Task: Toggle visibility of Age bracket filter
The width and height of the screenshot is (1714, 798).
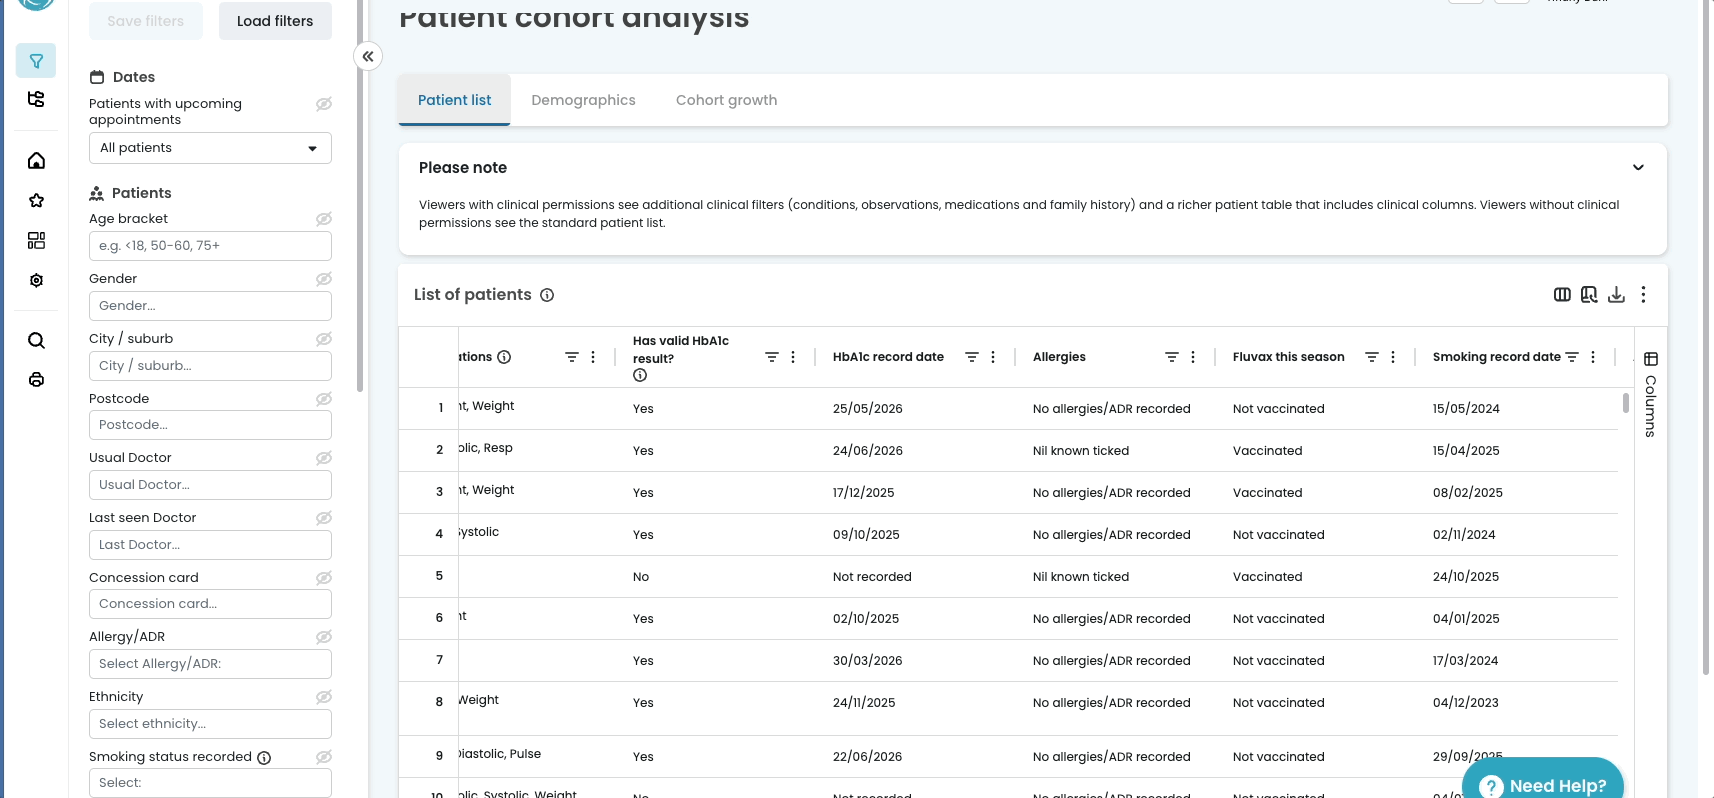Action: [x=324, y=219]
